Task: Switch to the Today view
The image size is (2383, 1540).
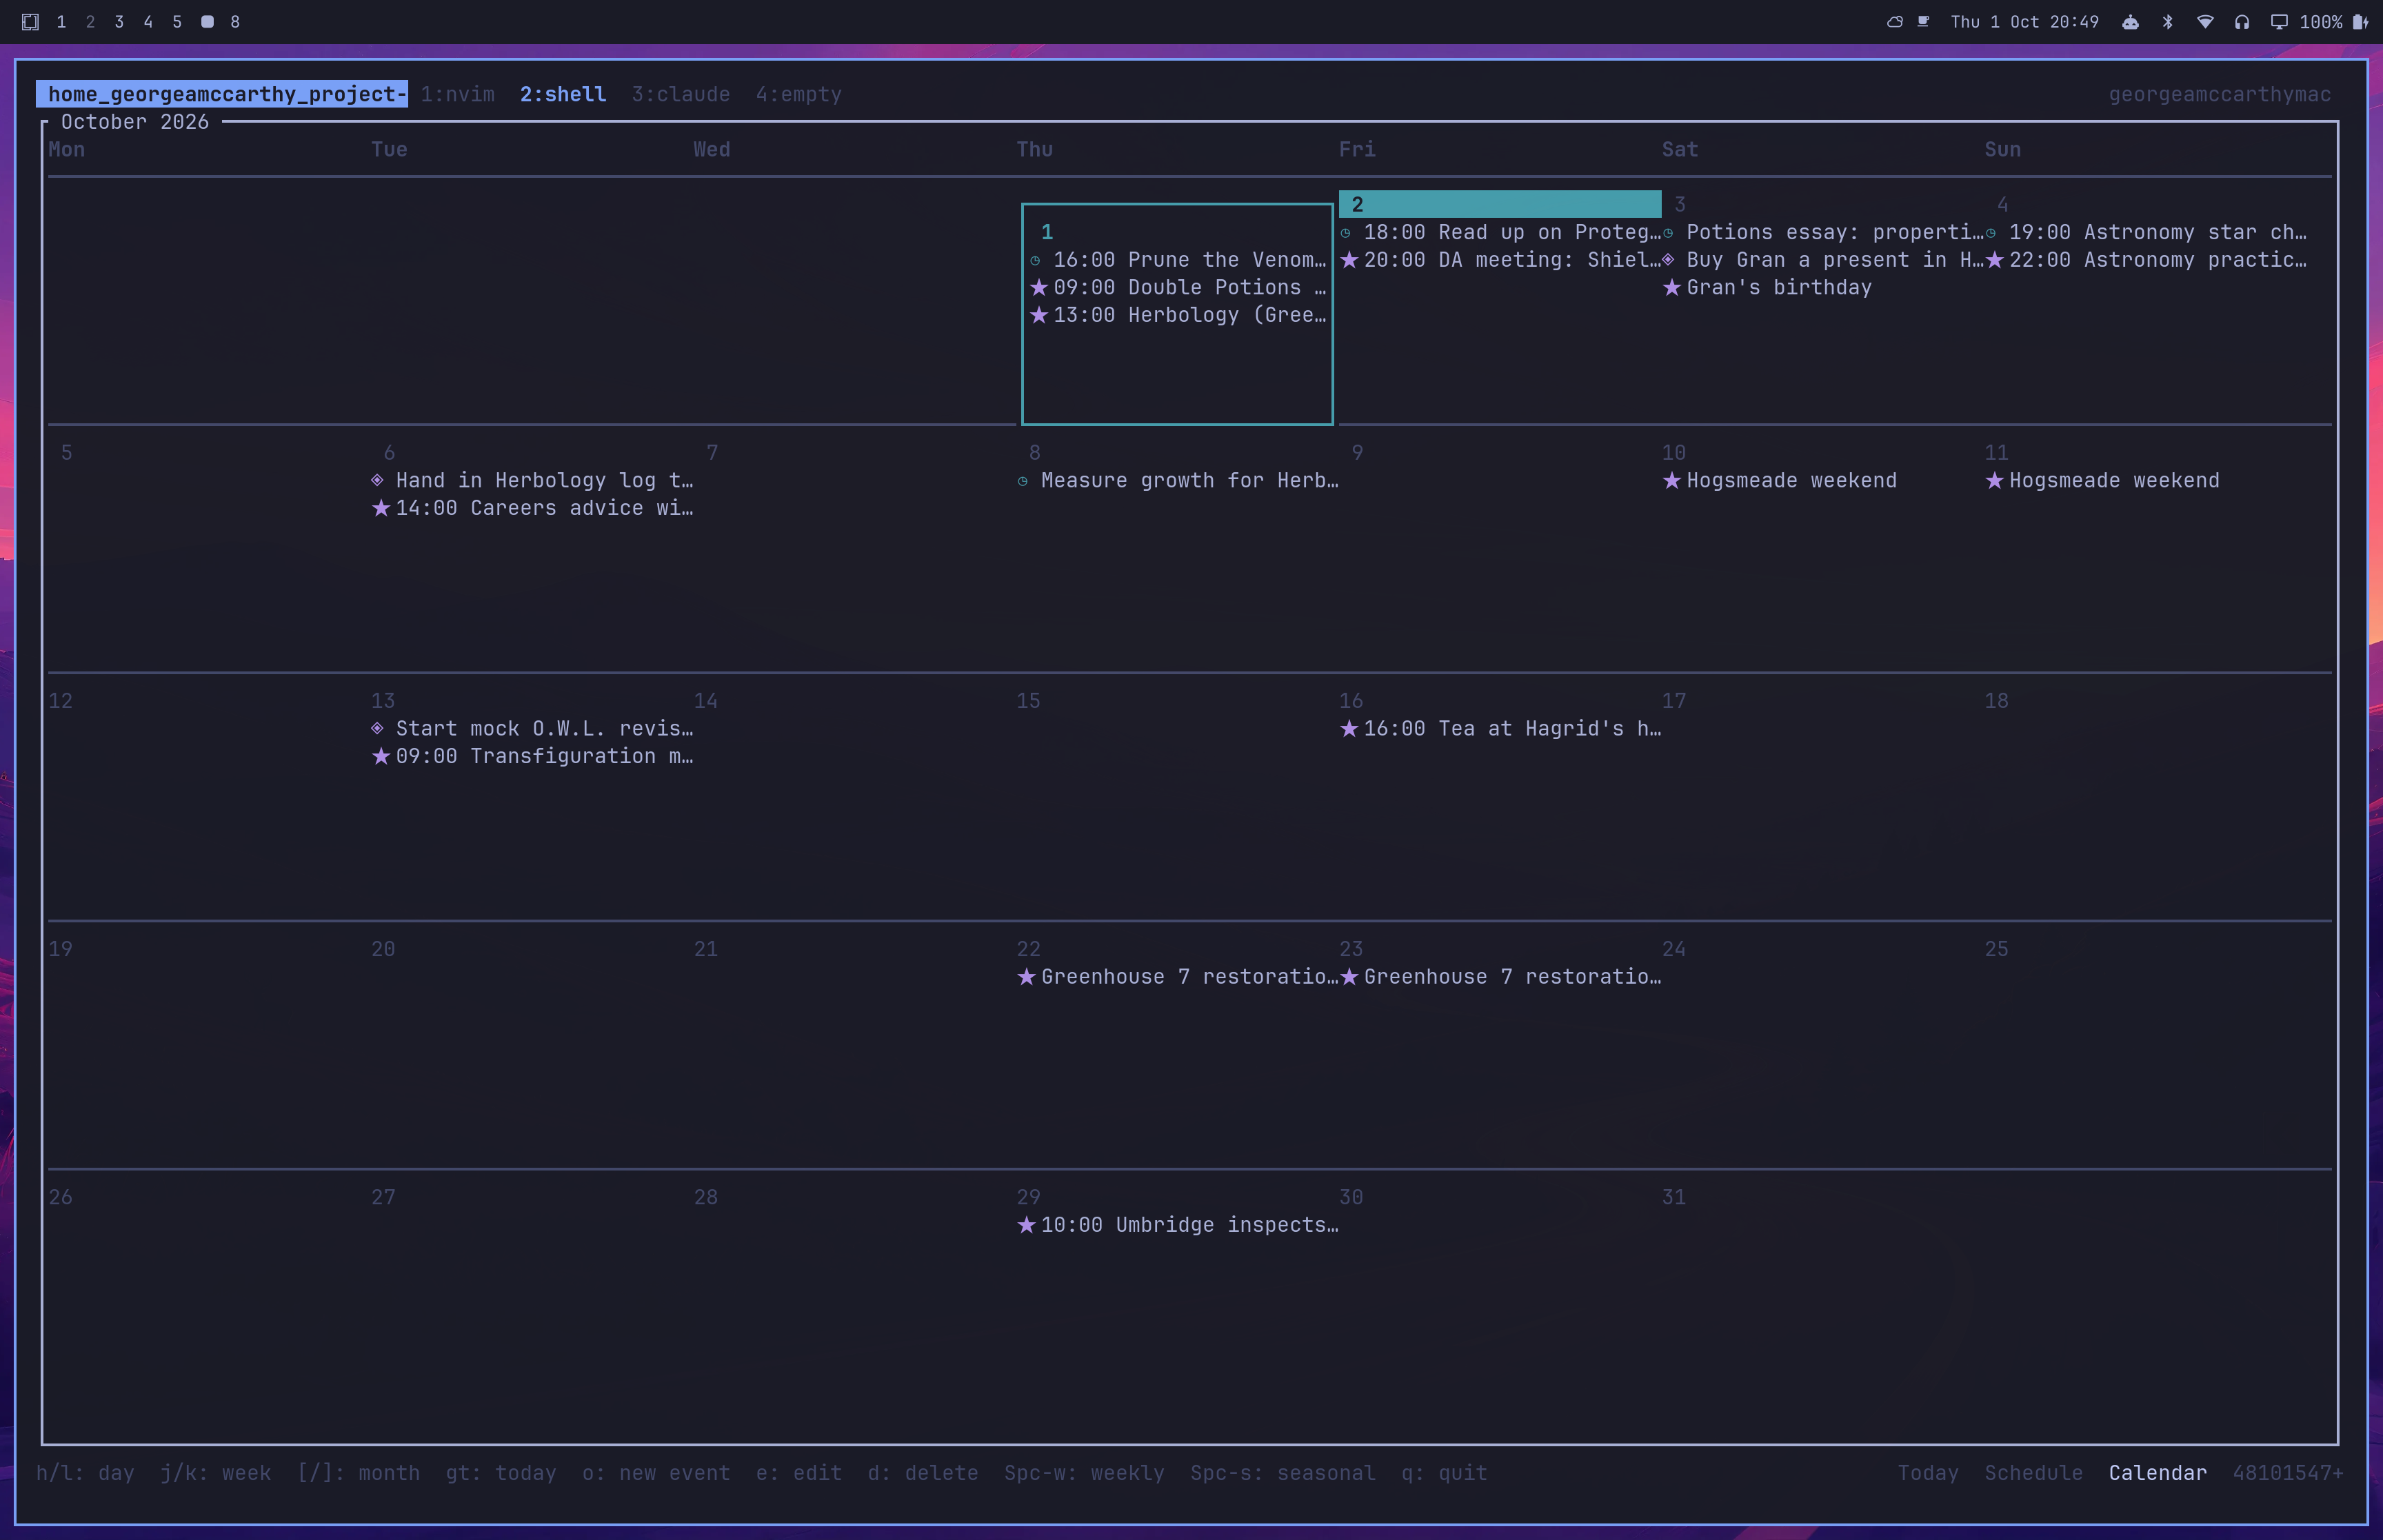Action: (1928, 1473)
